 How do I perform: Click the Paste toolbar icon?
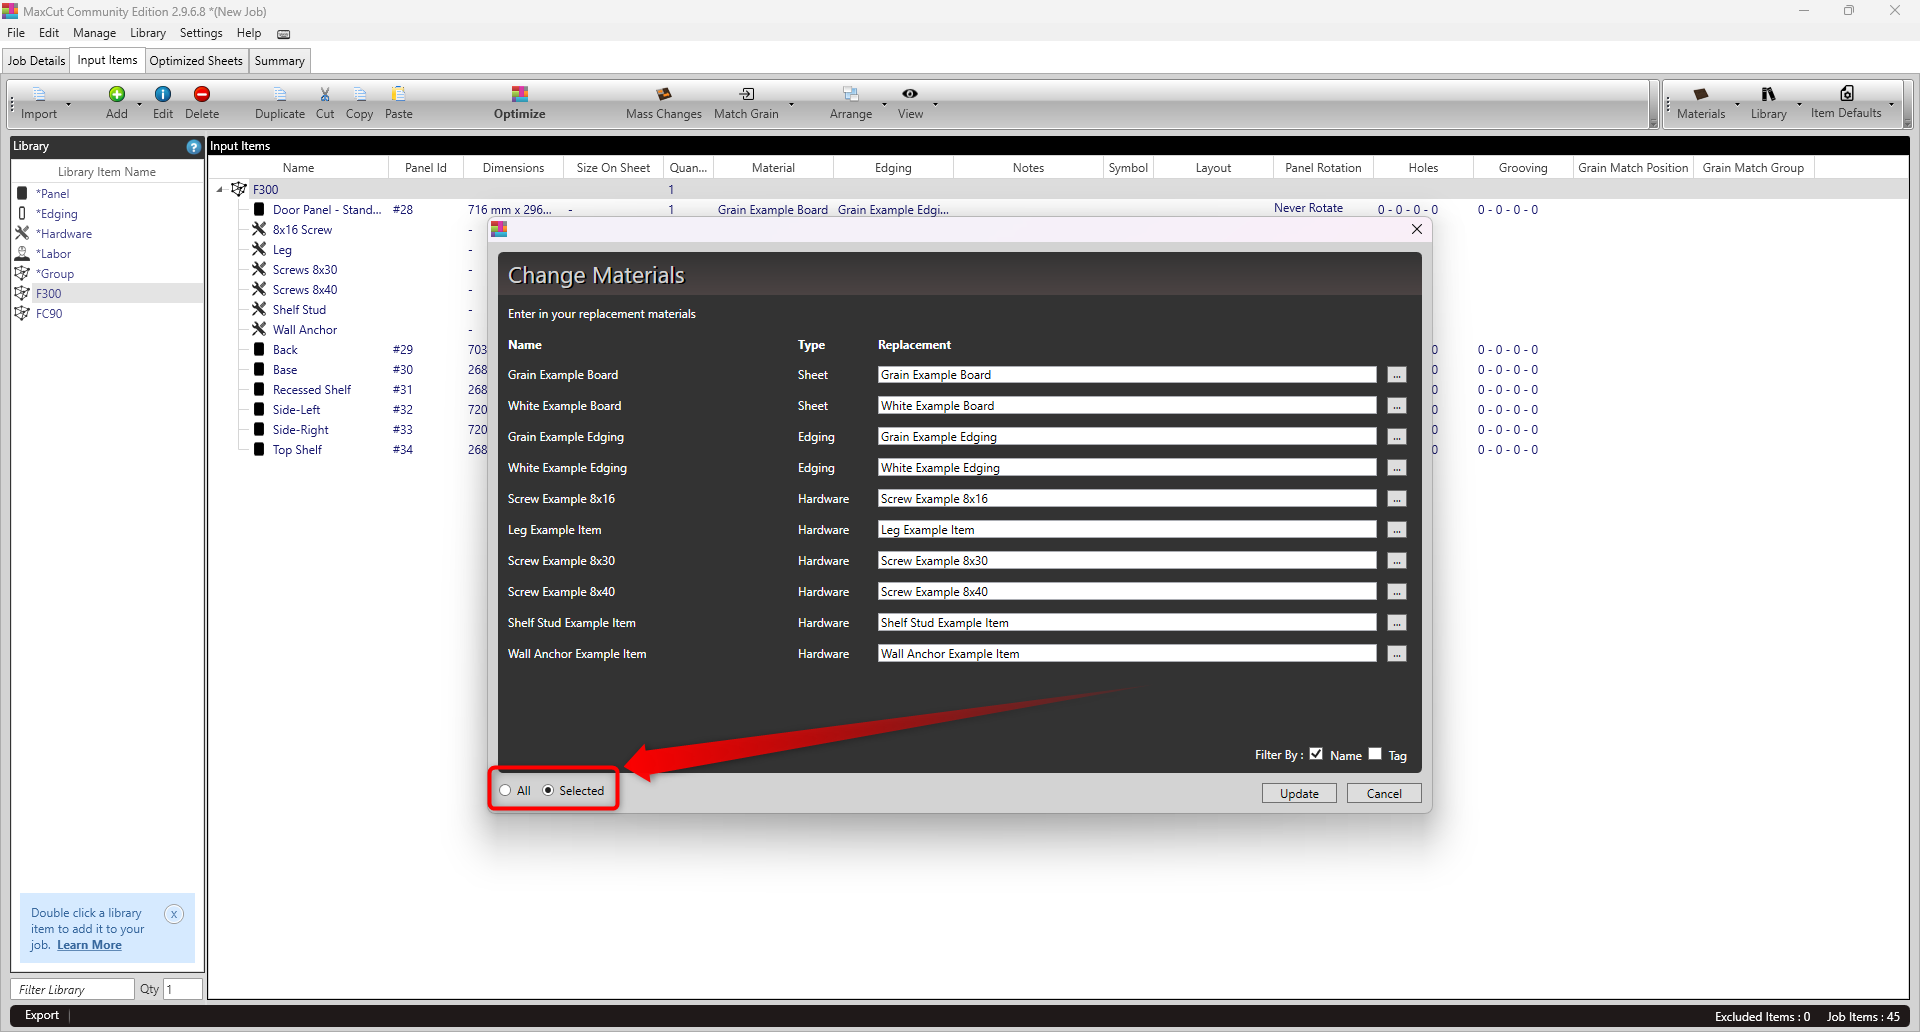click(x=399, y=94)
